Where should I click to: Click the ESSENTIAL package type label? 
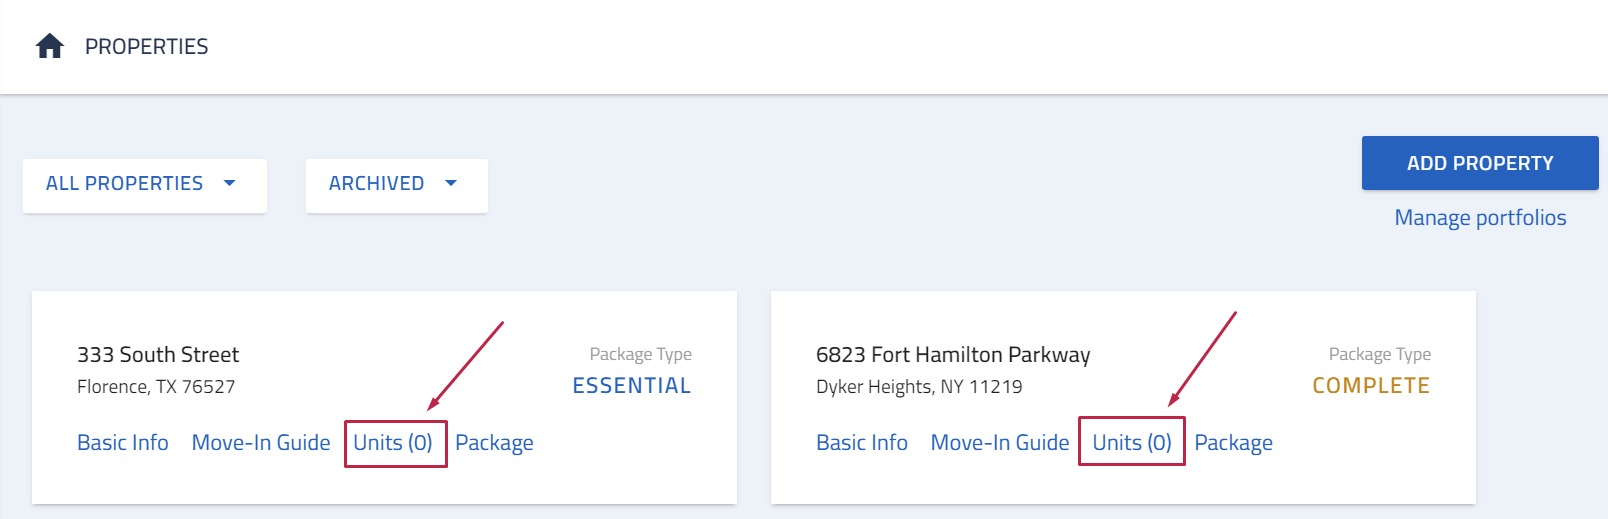pos(631,385)
